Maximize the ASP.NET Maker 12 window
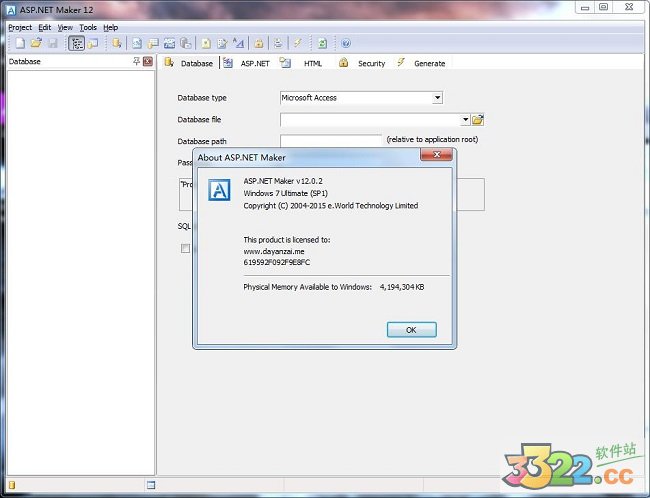The width and height of the screenshot is (650, 498). pos(604,7)
